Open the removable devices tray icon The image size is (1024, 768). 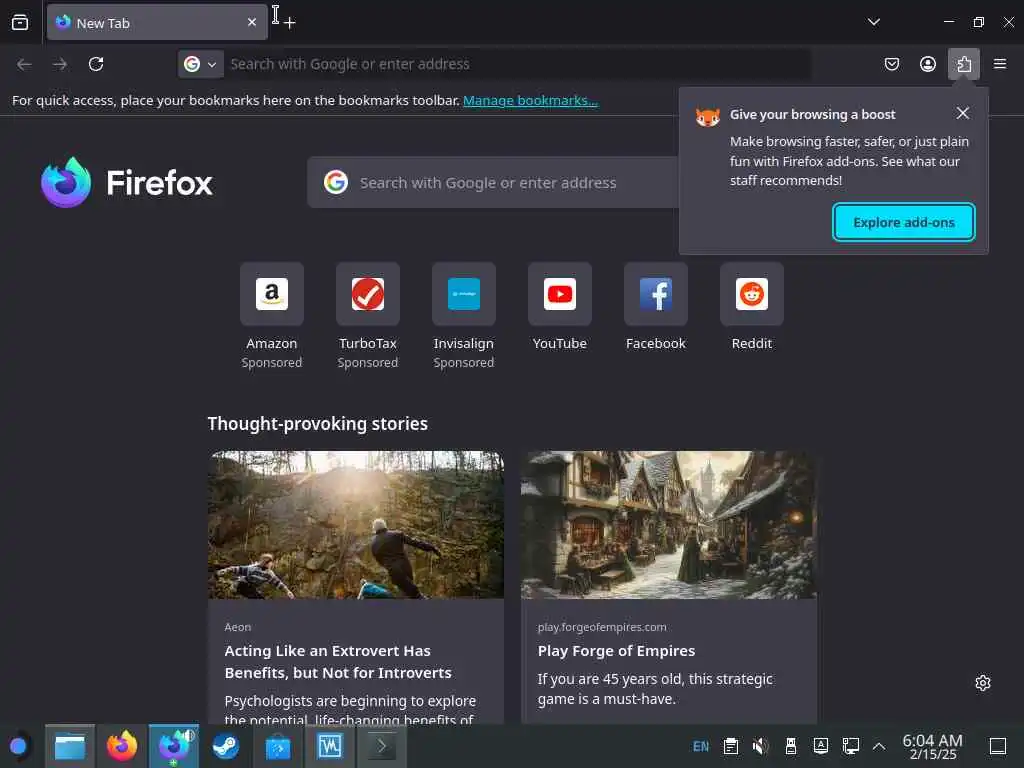tap(791, 746)
